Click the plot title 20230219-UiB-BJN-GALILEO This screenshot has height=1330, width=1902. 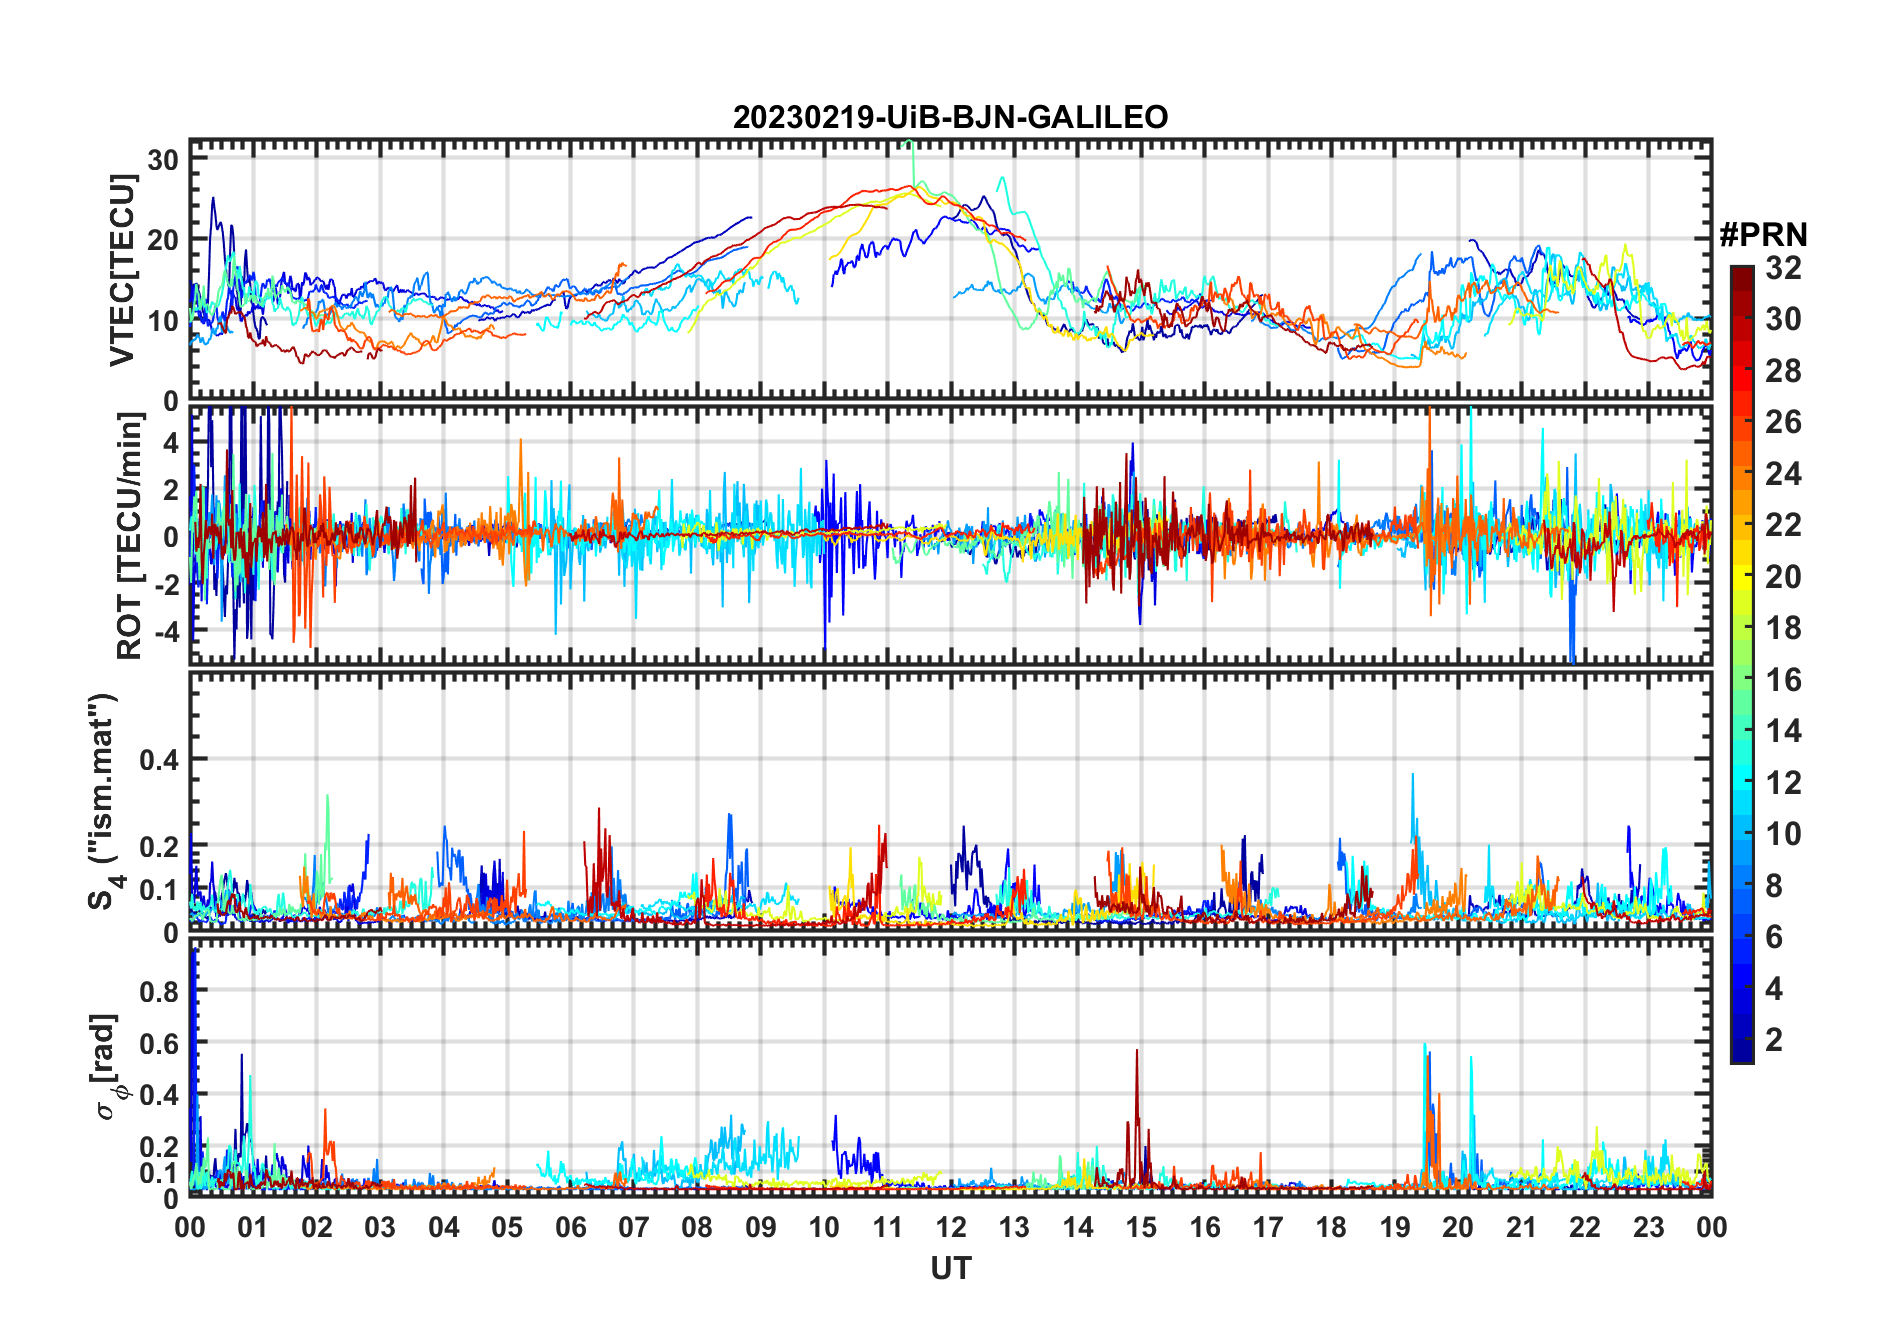[x=950, y=117]
